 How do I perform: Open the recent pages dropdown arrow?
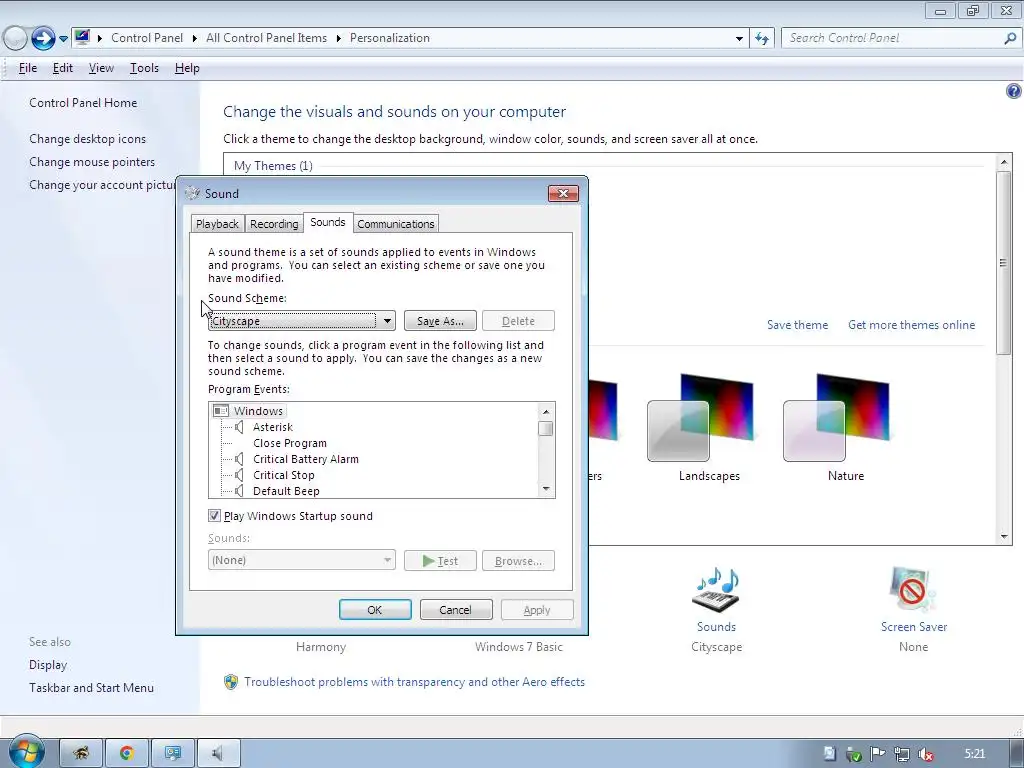pos(63,39)
